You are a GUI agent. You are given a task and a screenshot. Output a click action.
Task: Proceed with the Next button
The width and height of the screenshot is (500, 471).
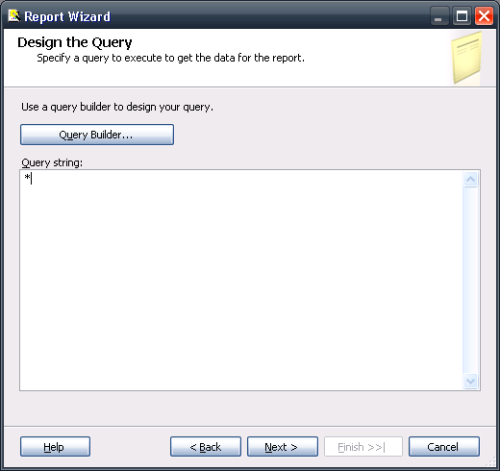pos(282,447)
